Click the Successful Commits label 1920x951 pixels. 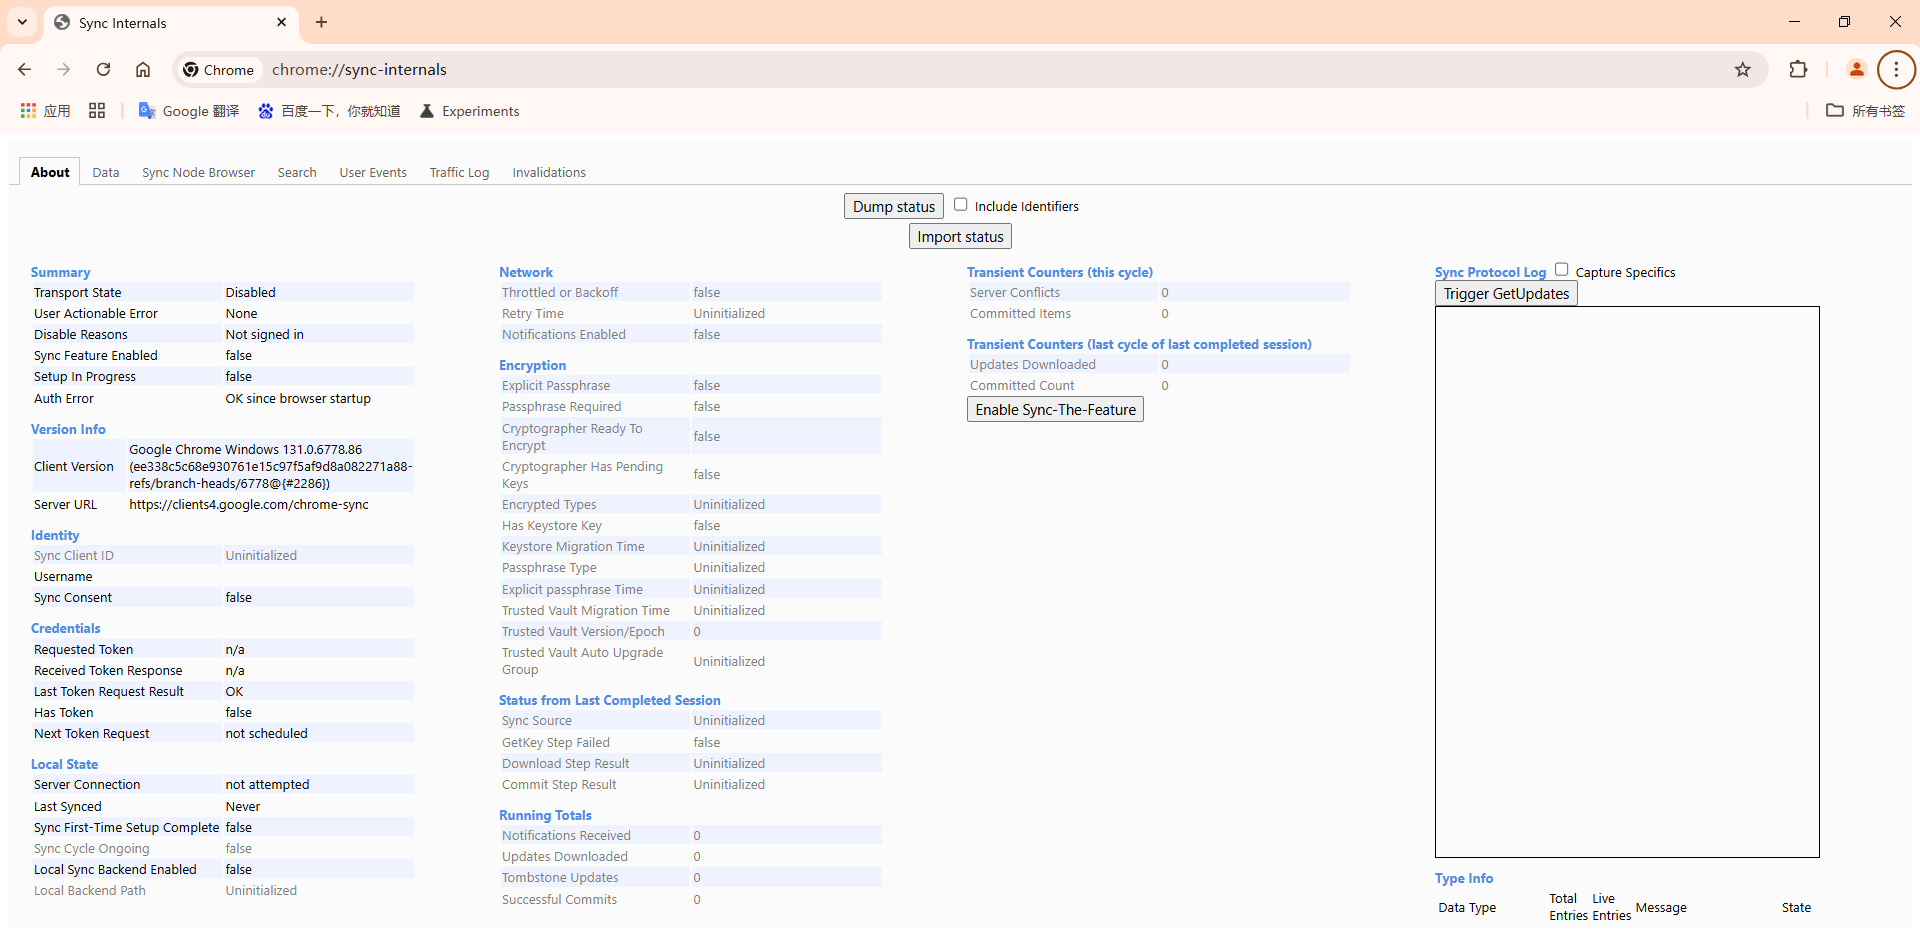[x=559, y=899]
